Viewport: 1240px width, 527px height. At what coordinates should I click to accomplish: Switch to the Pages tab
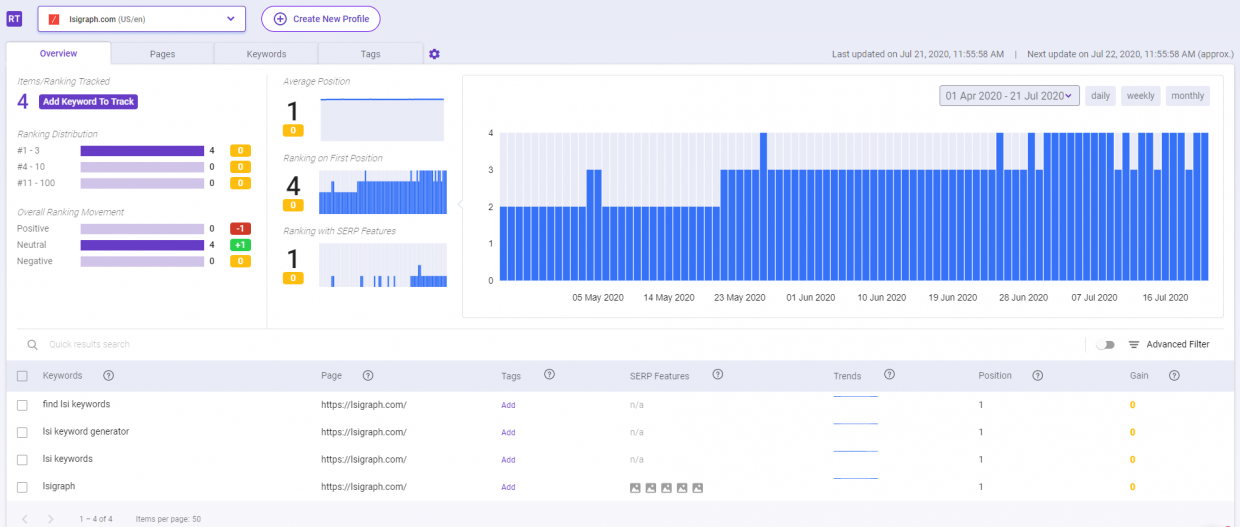[x=163, y=54]
